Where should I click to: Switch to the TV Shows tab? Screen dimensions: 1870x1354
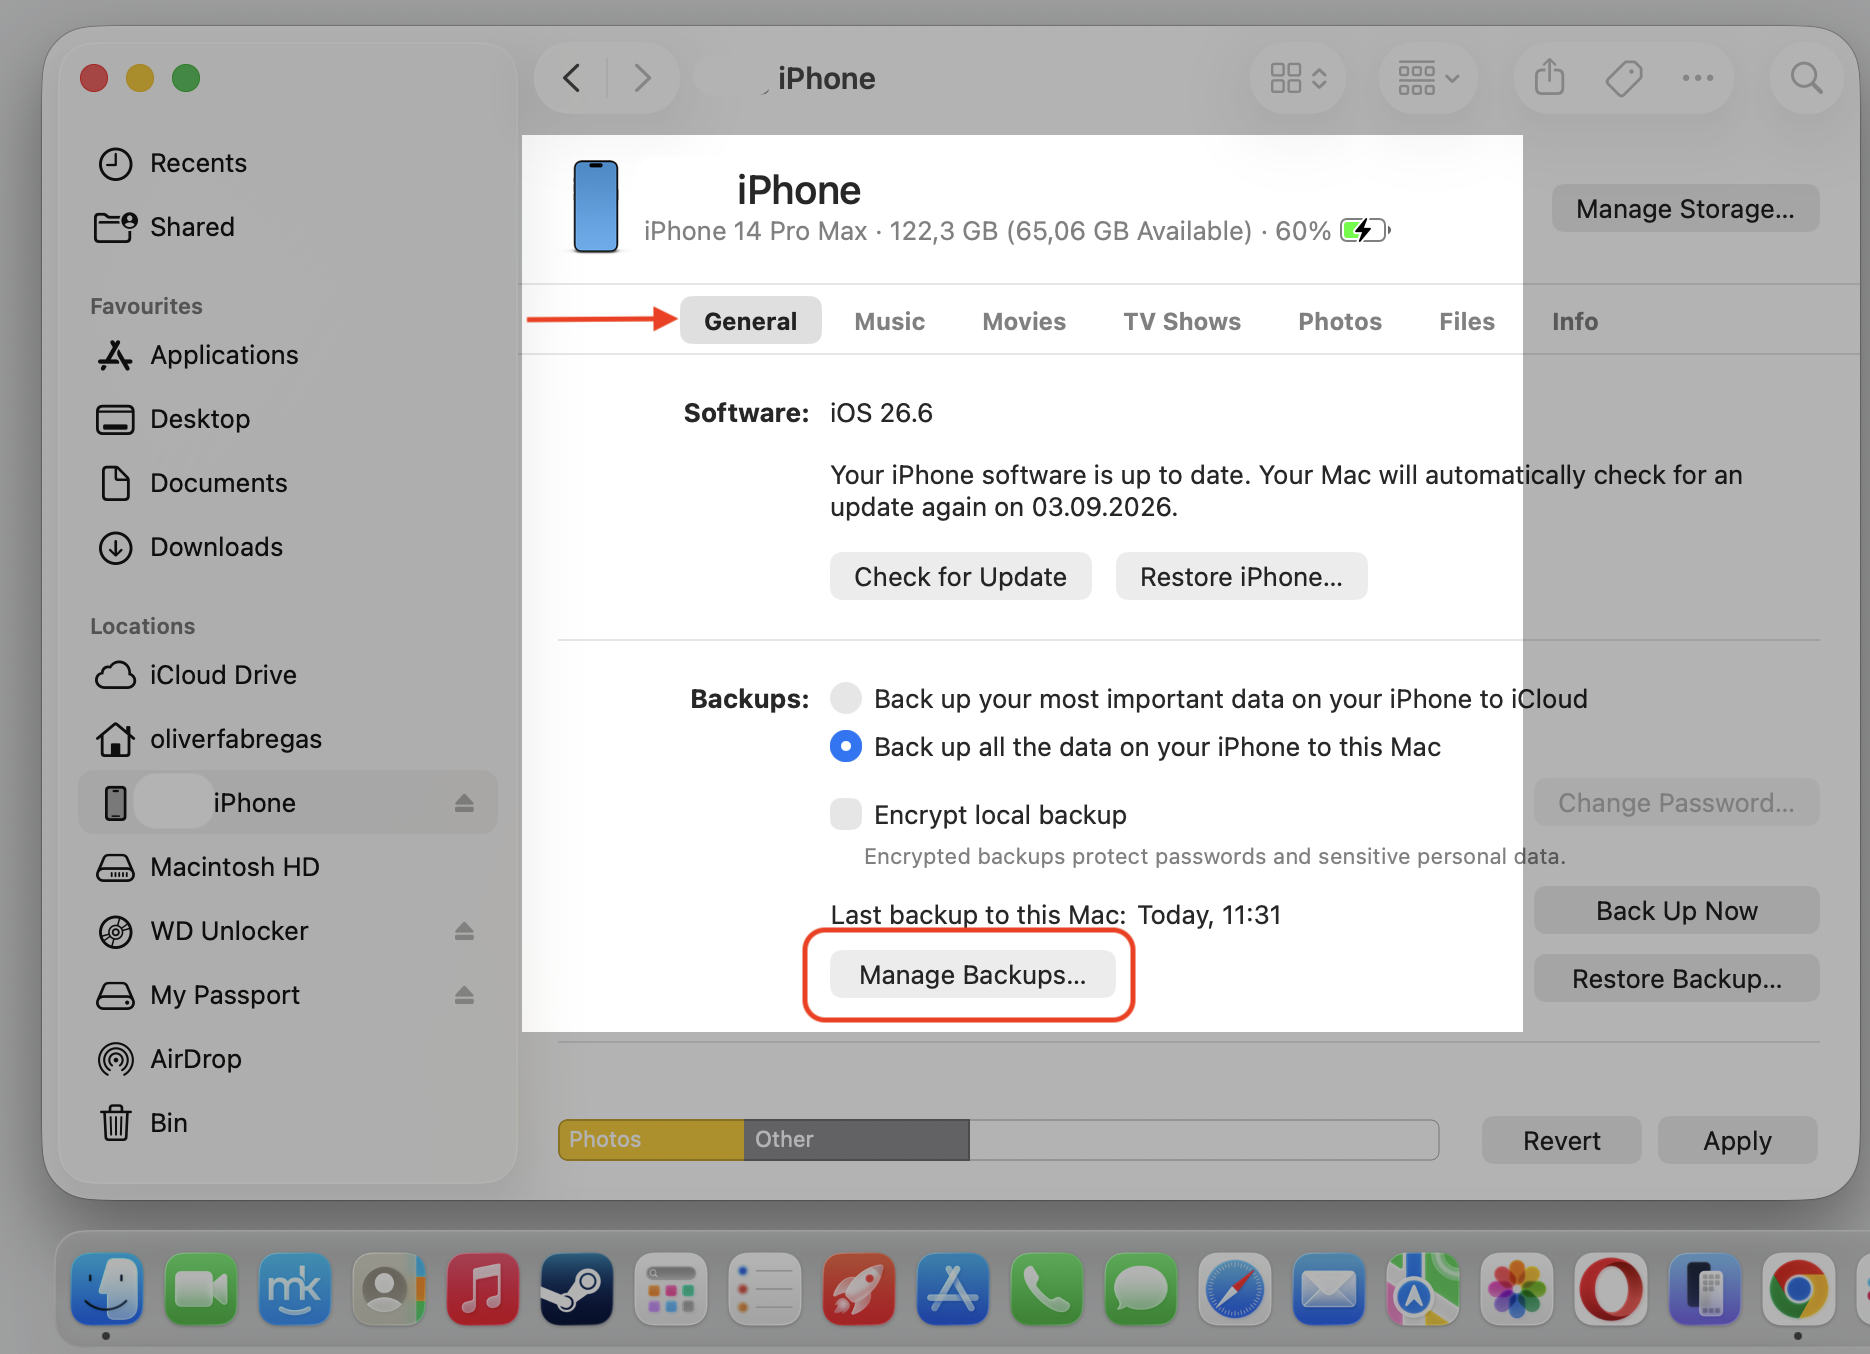tap(1181, 321)
